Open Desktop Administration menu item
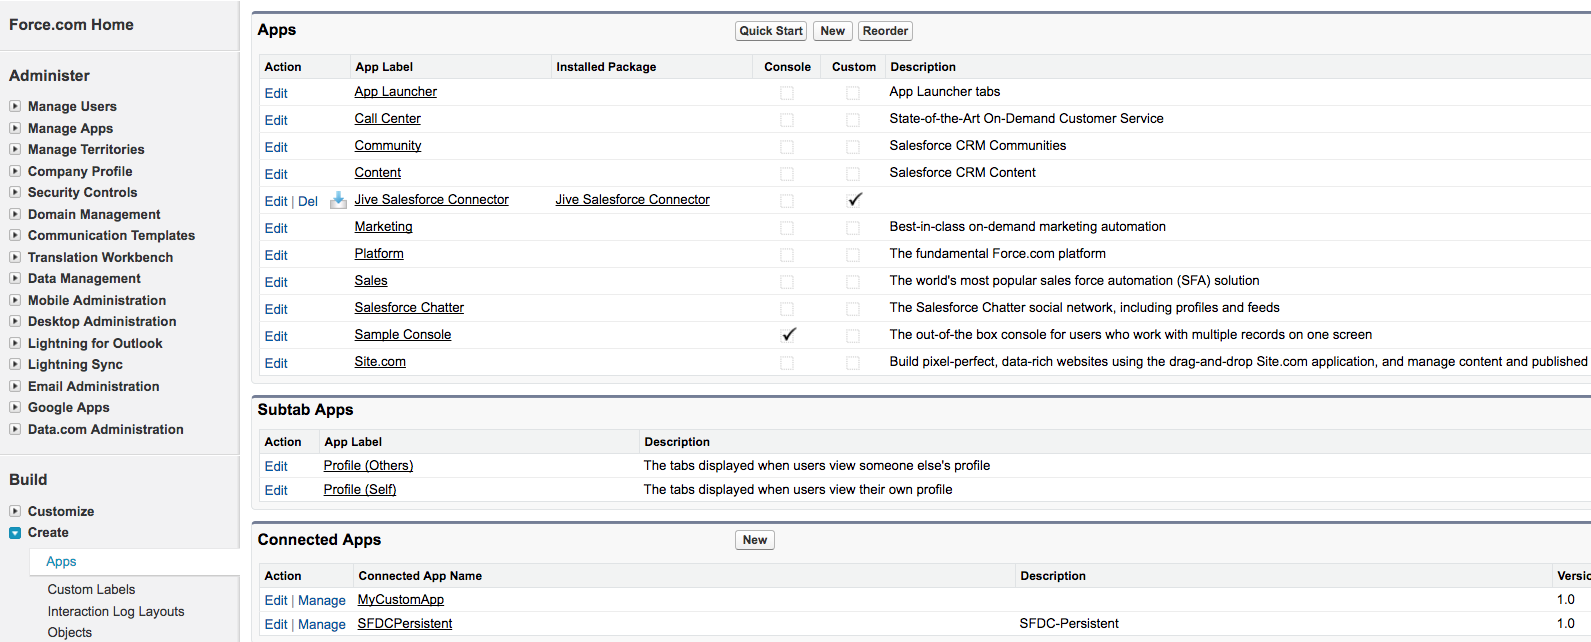1591x642 pixels. click(102, 321)
